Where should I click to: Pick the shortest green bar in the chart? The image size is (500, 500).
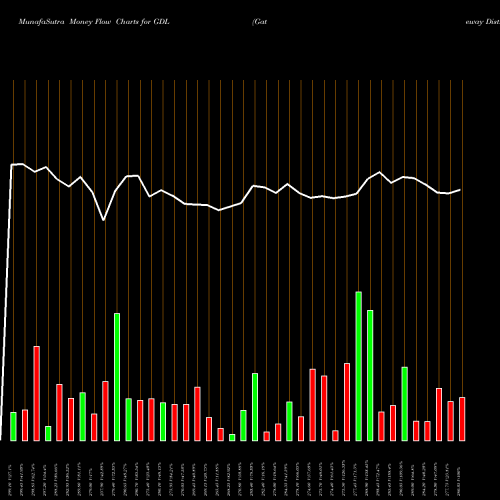[x=232, y=438]
